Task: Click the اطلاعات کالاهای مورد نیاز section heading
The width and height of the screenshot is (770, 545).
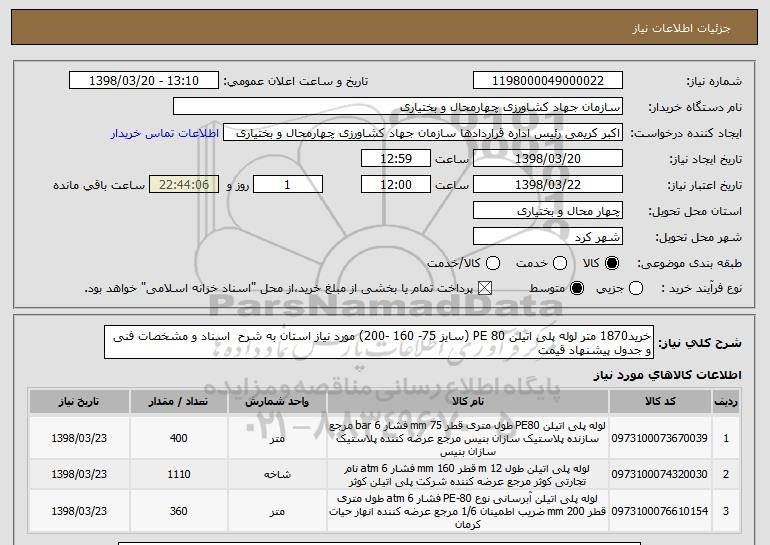Action: point(667,375)
